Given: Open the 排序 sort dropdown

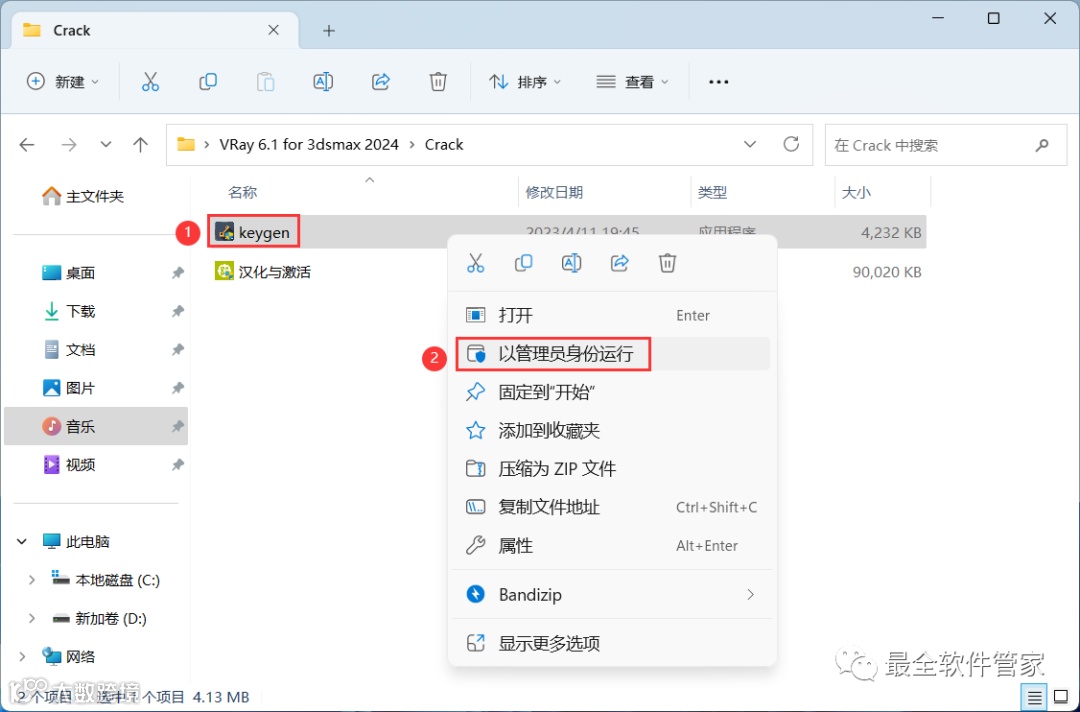Looking at the screenshot, I should tap(525, 82).
